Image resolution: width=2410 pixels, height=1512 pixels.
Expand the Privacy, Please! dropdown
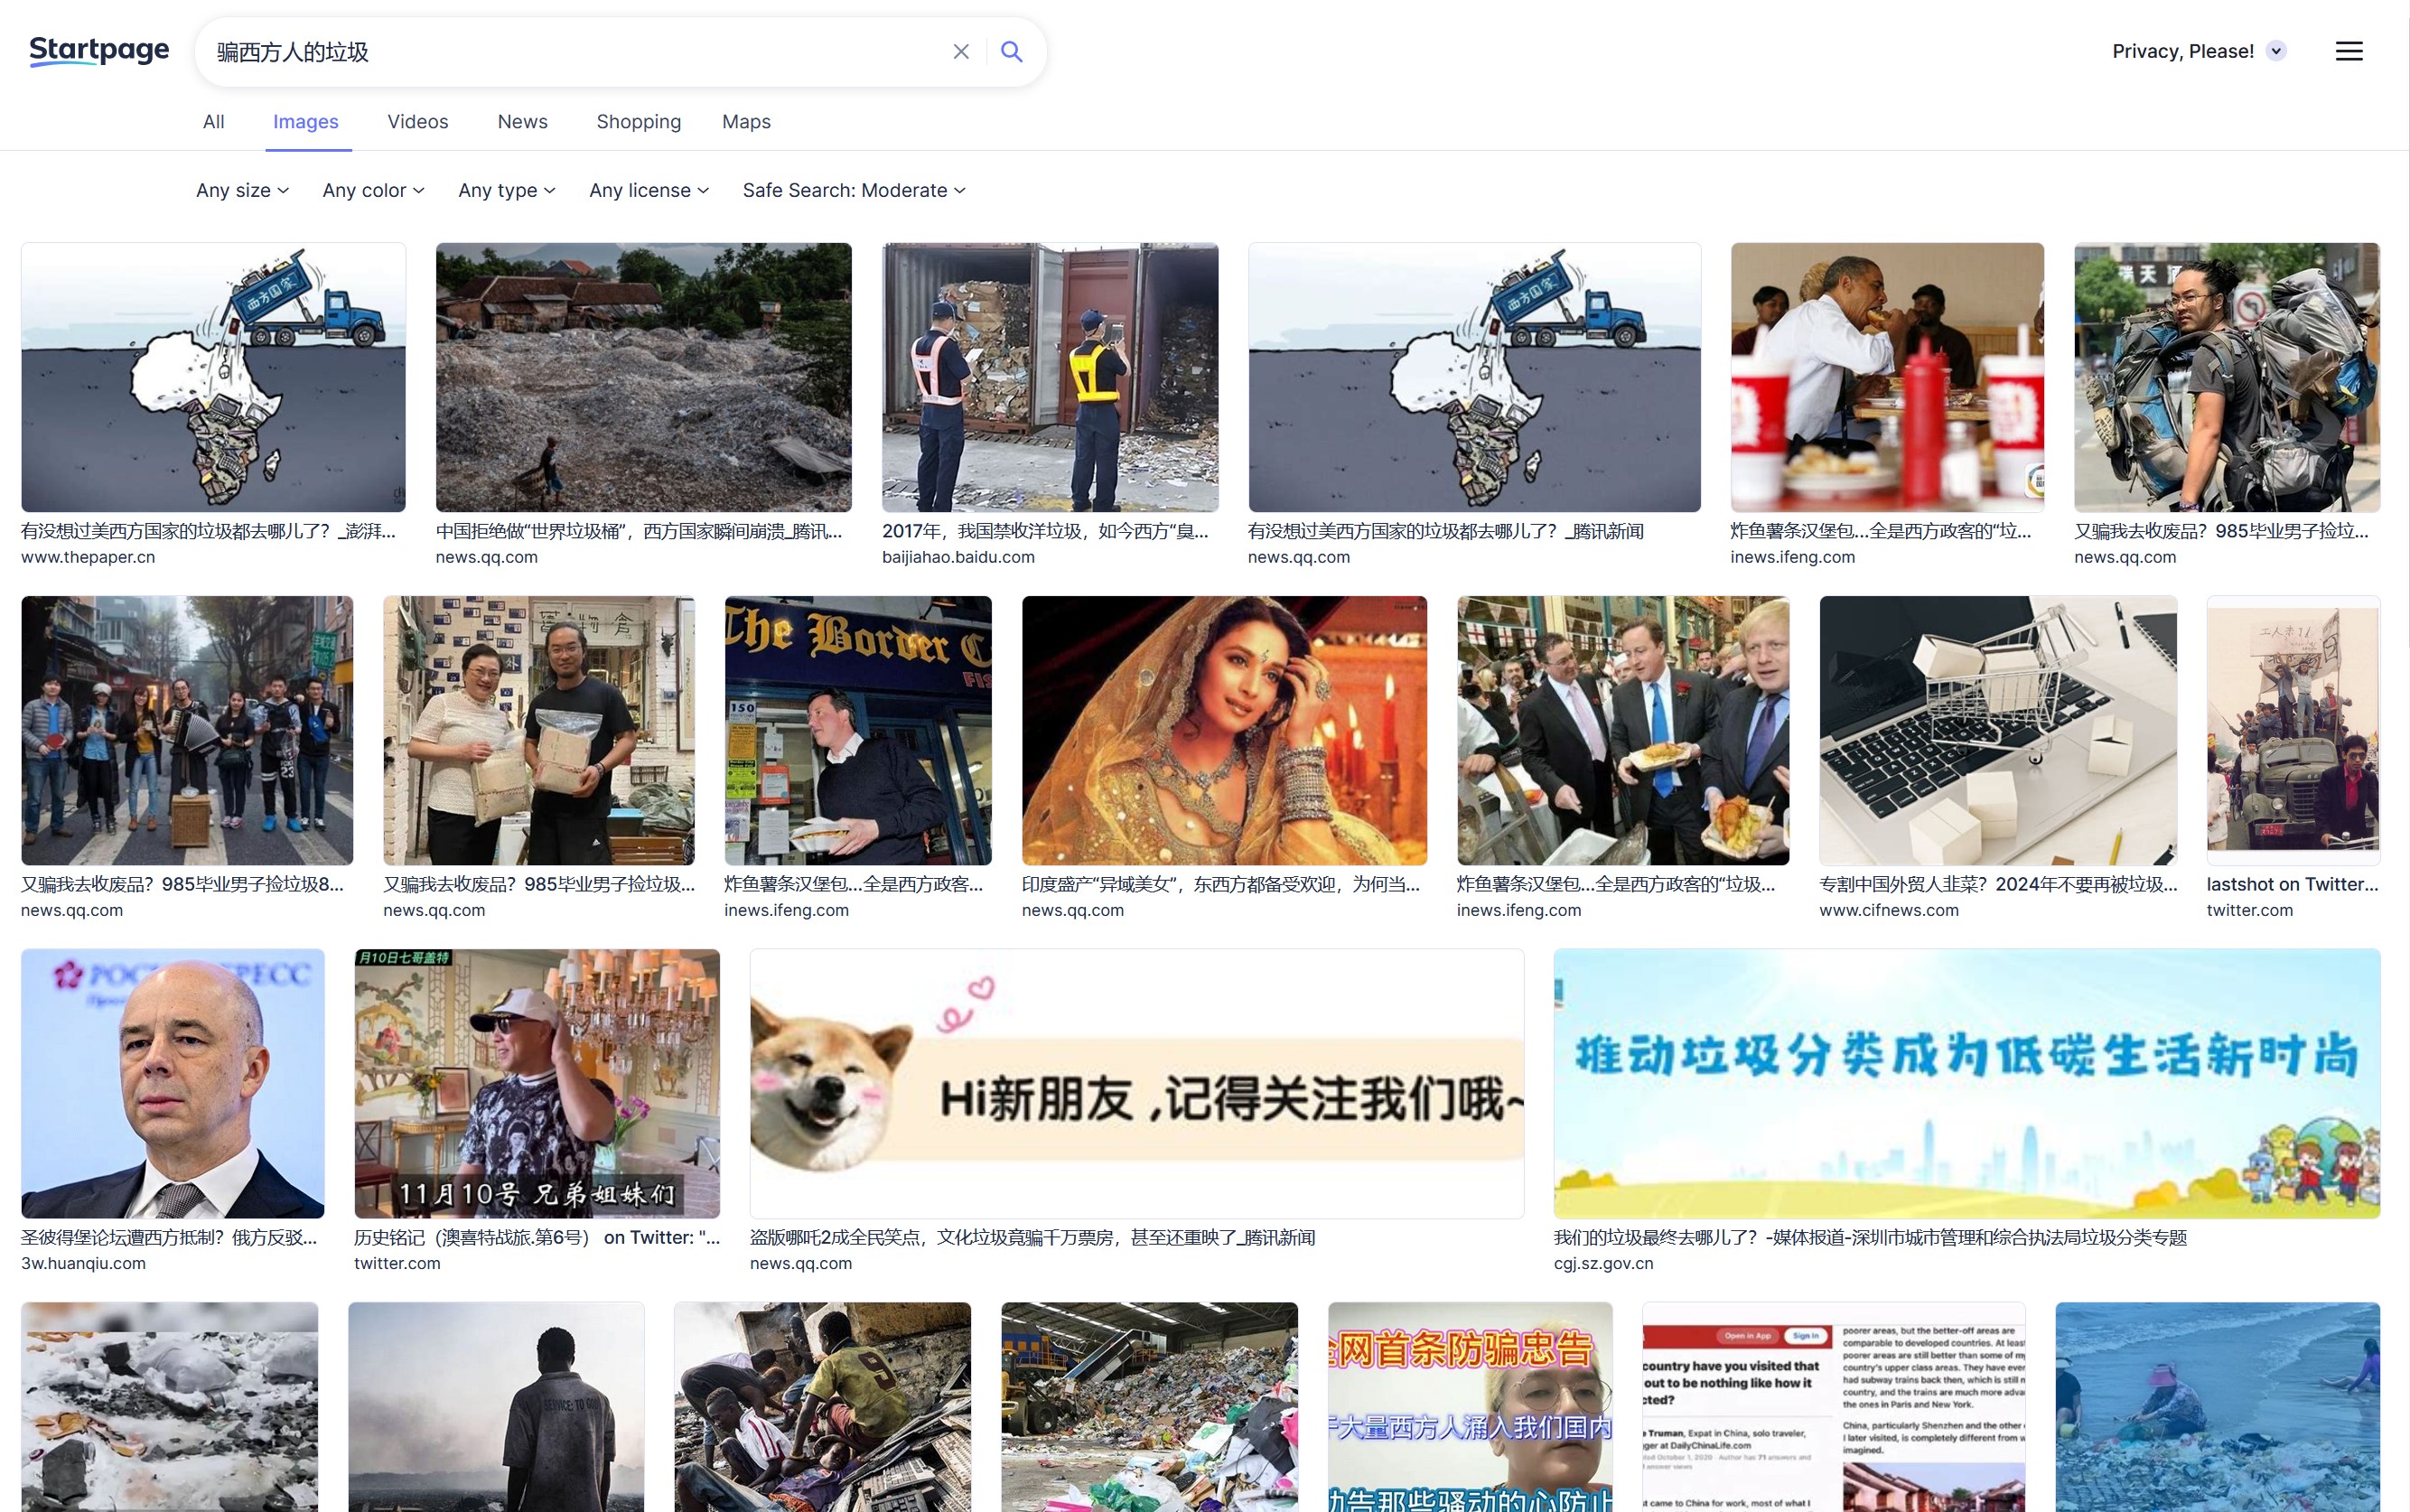tap(2276, 51)
